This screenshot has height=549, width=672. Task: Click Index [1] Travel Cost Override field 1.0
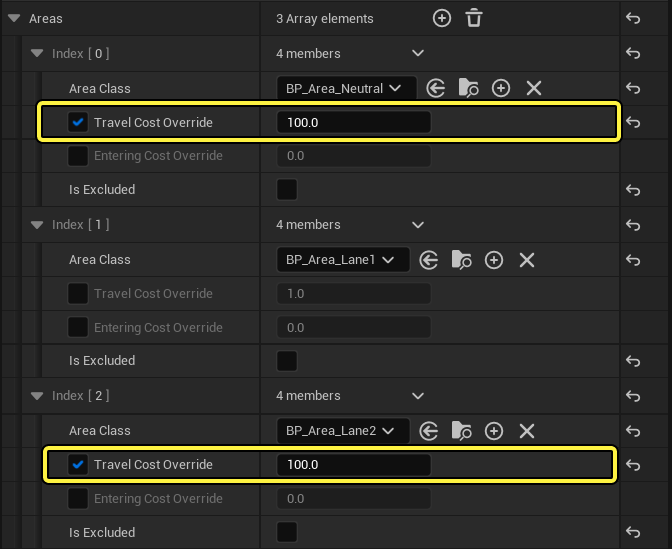(354, 294)
